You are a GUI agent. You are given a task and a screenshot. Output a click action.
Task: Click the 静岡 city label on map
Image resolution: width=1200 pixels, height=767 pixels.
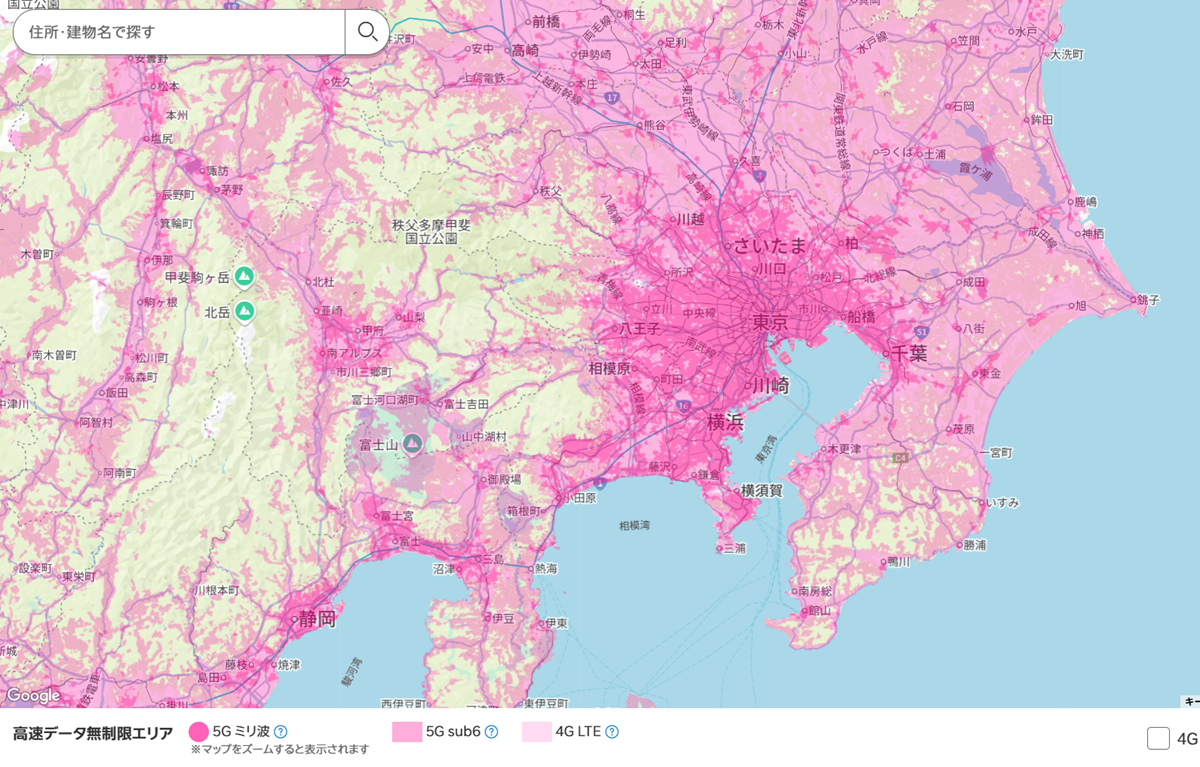pyautogui.click(x=317, y=619)
